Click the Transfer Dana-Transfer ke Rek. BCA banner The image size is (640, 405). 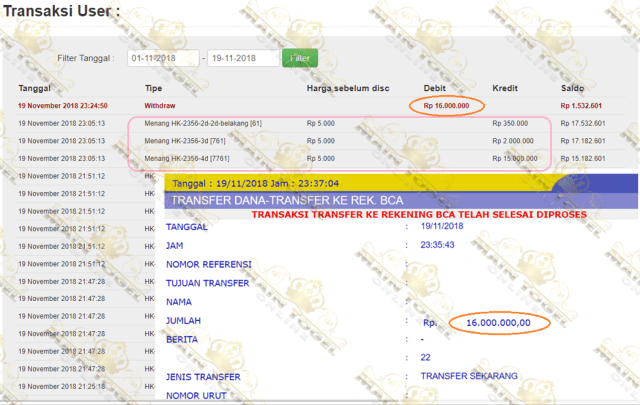[x=401, y=200]
